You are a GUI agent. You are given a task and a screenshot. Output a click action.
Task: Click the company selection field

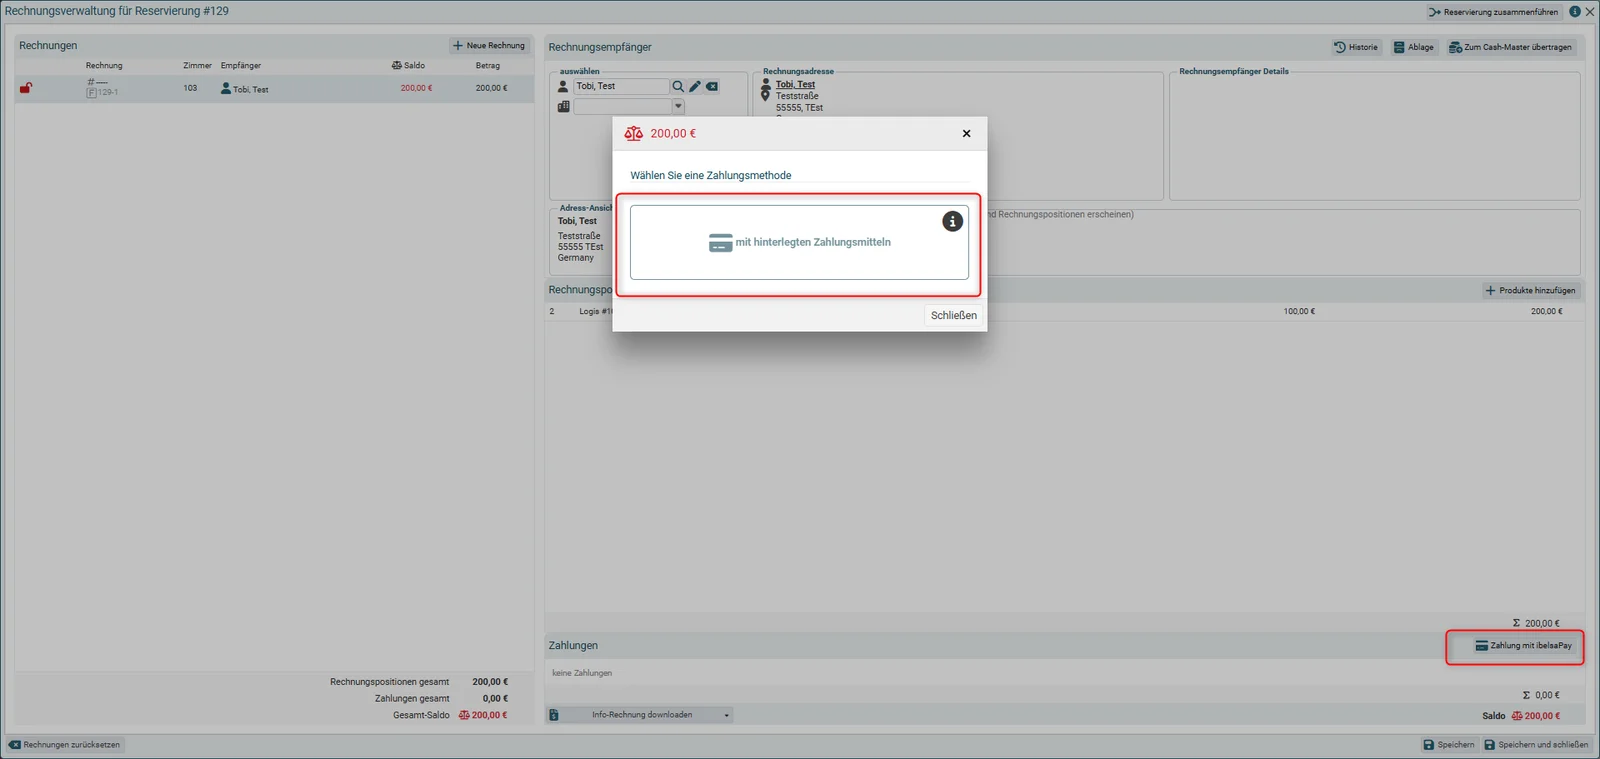coord(622,106)
